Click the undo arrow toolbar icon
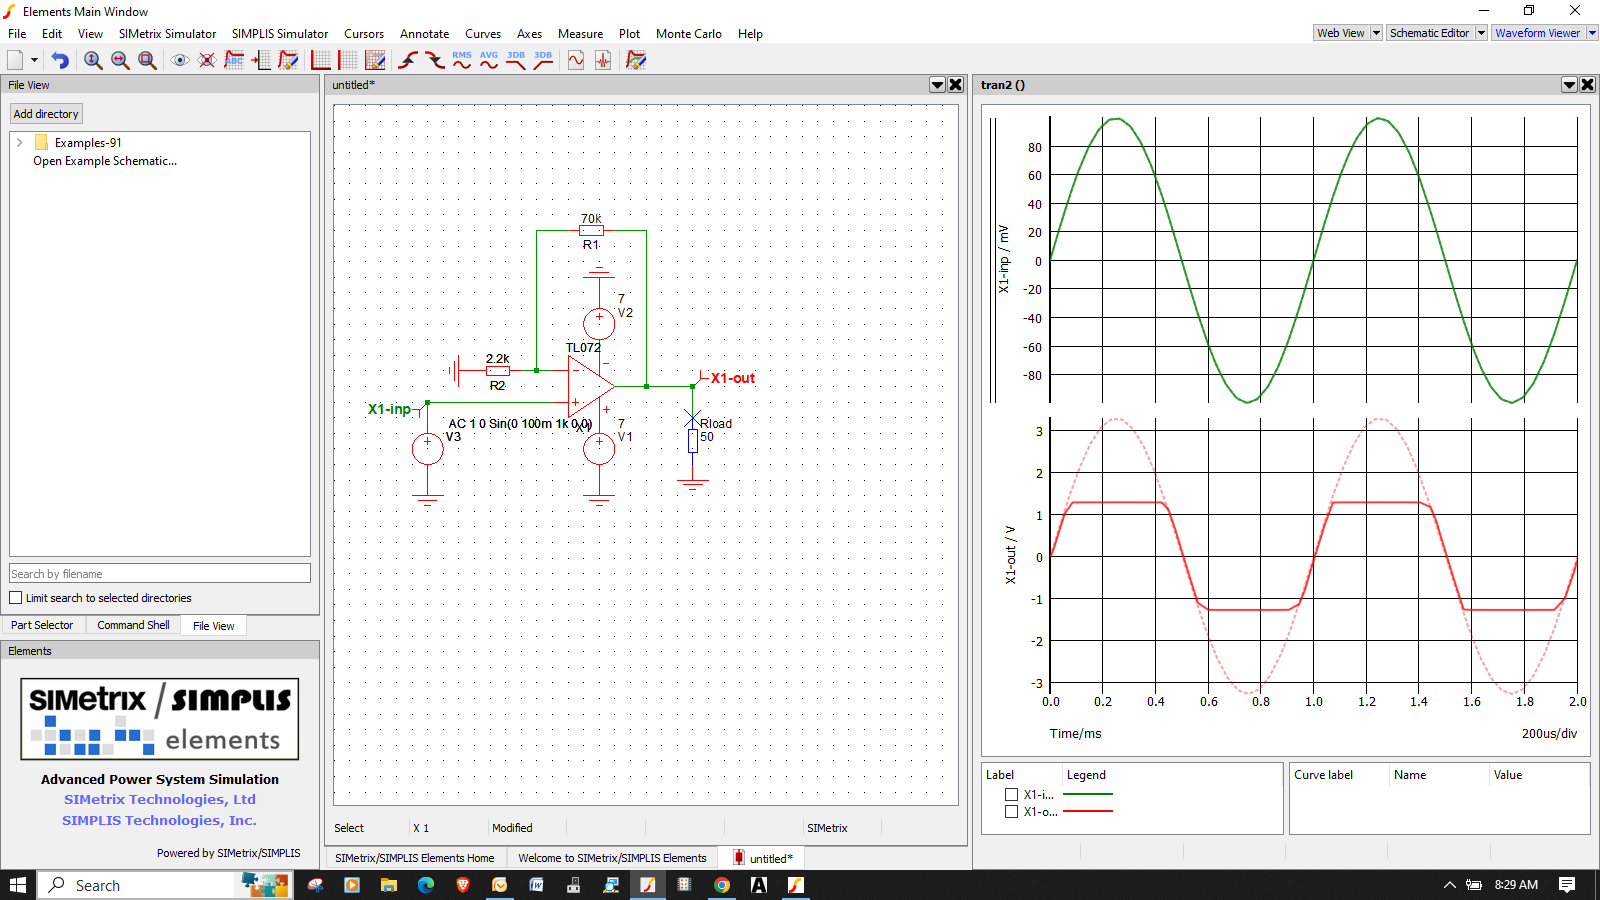 (60, 60)
